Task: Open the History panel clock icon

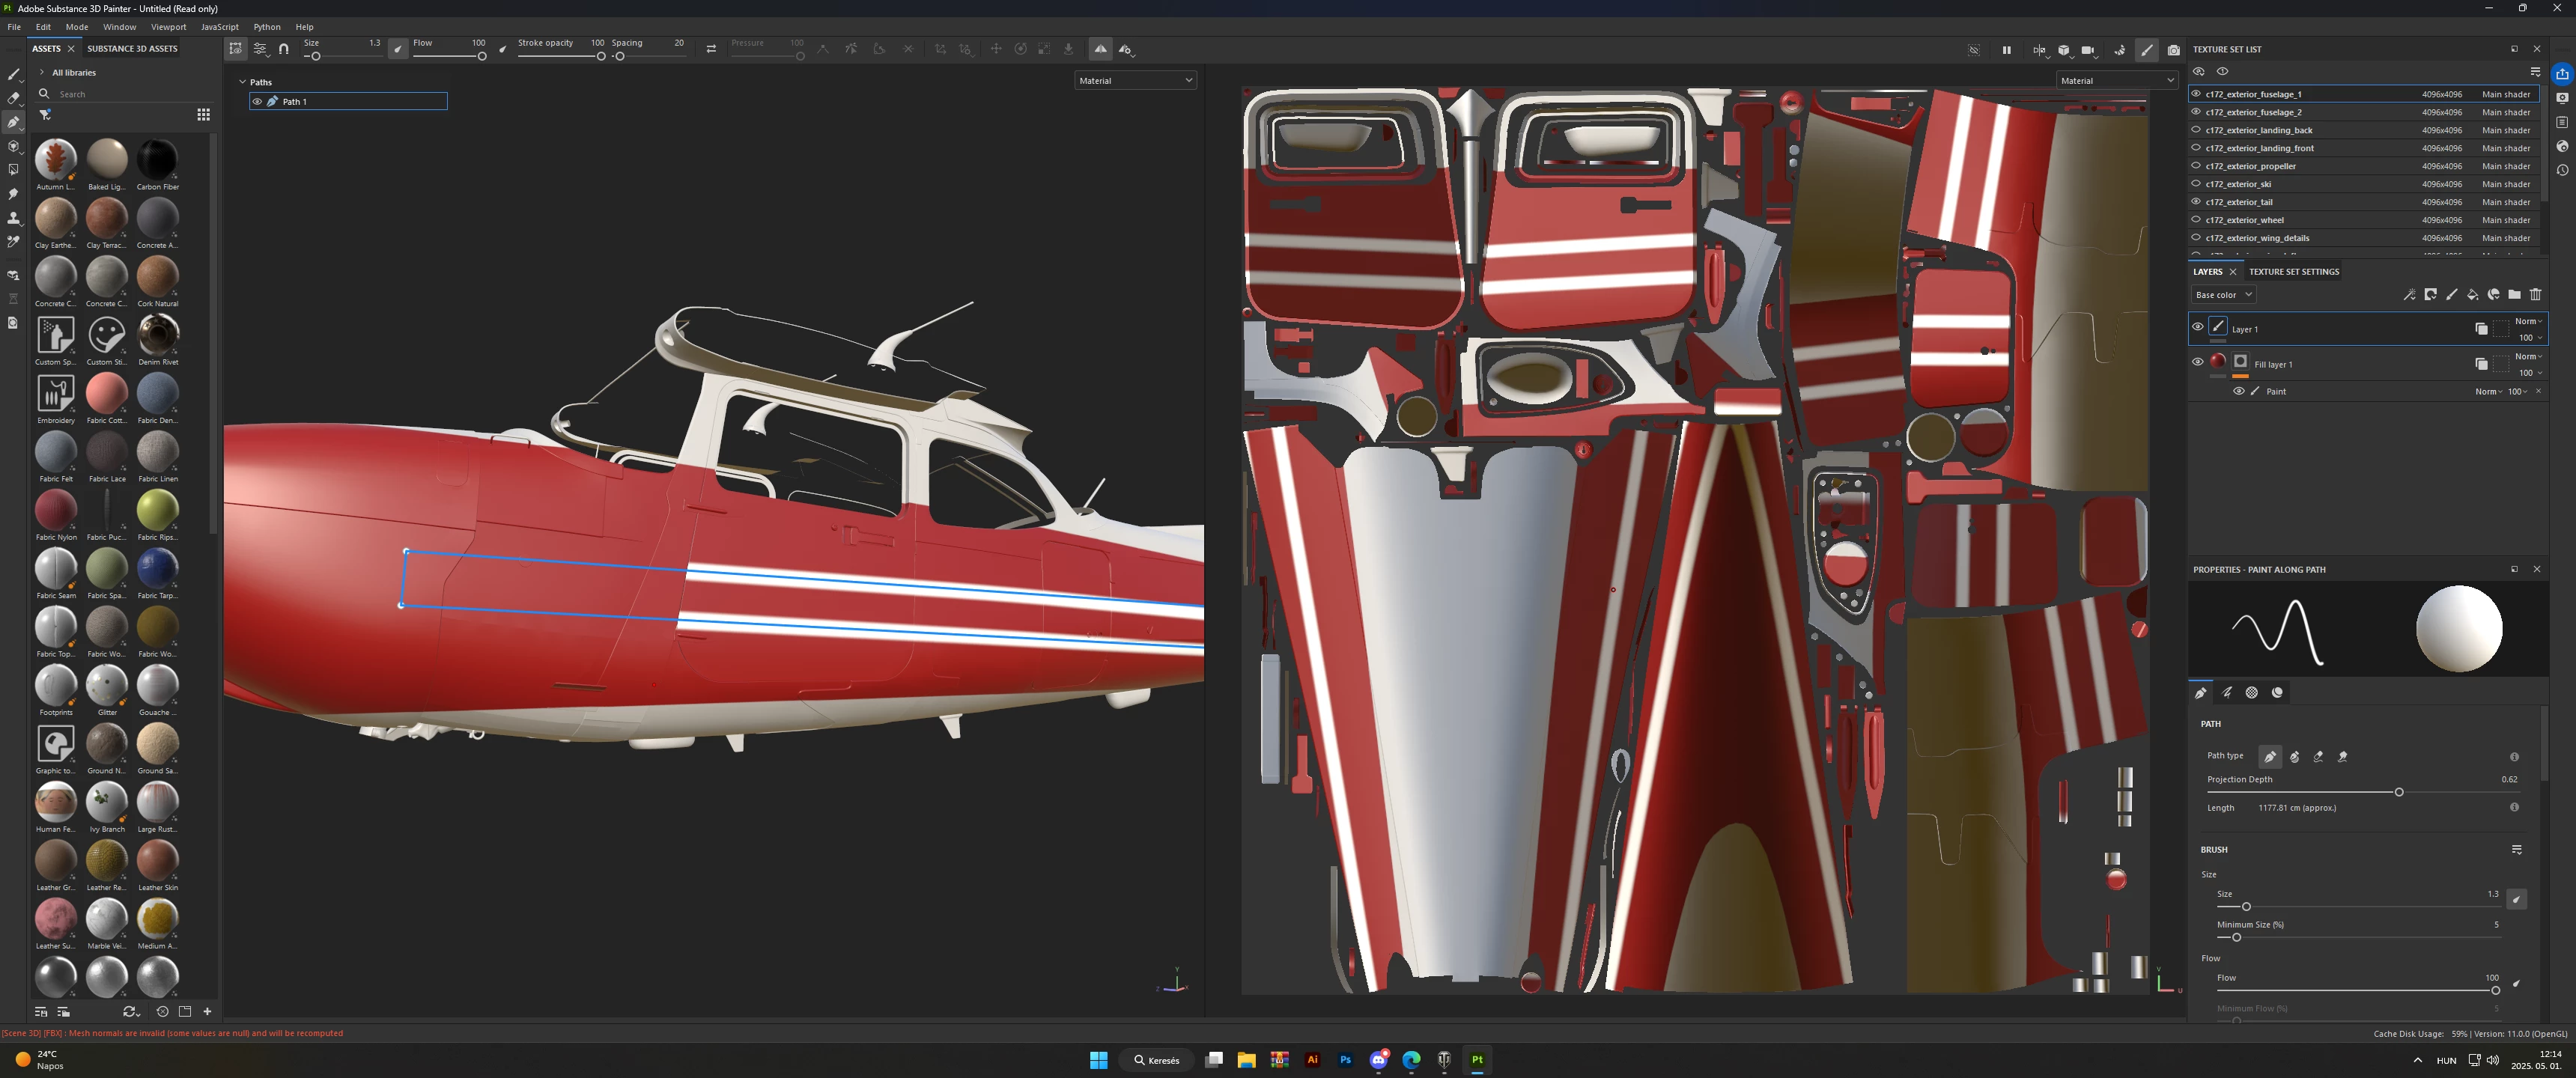Action: coord(2562,170)
